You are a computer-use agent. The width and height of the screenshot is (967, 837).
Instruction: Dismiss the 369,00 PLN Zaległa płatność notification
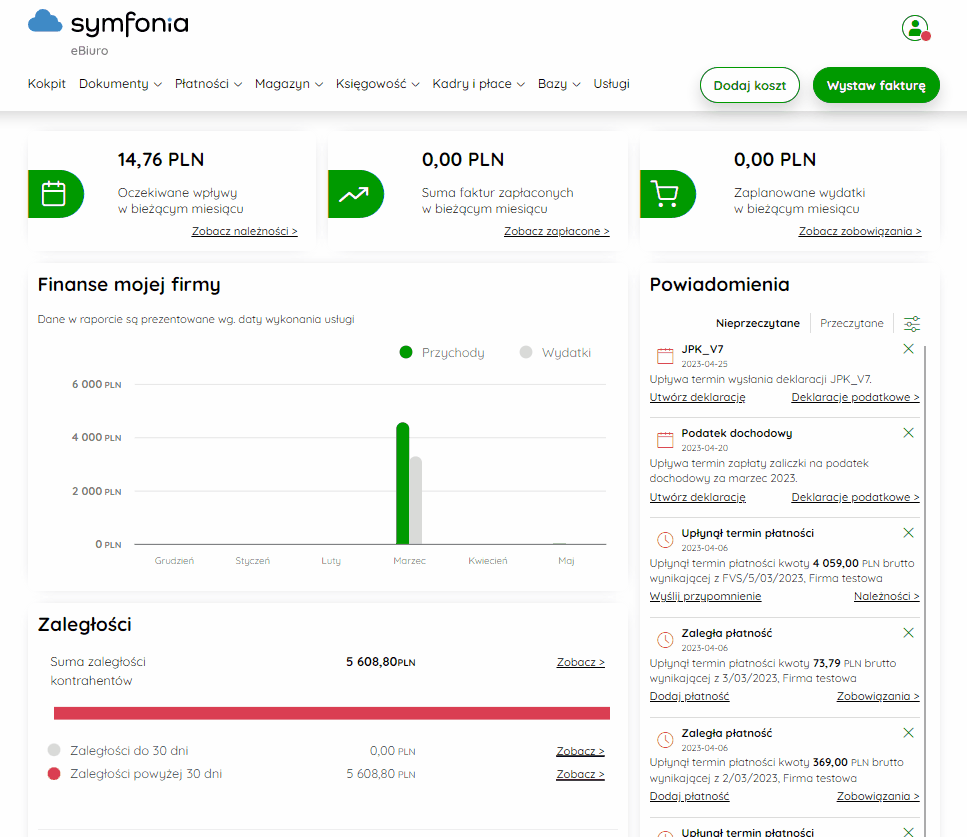(908, 732)
